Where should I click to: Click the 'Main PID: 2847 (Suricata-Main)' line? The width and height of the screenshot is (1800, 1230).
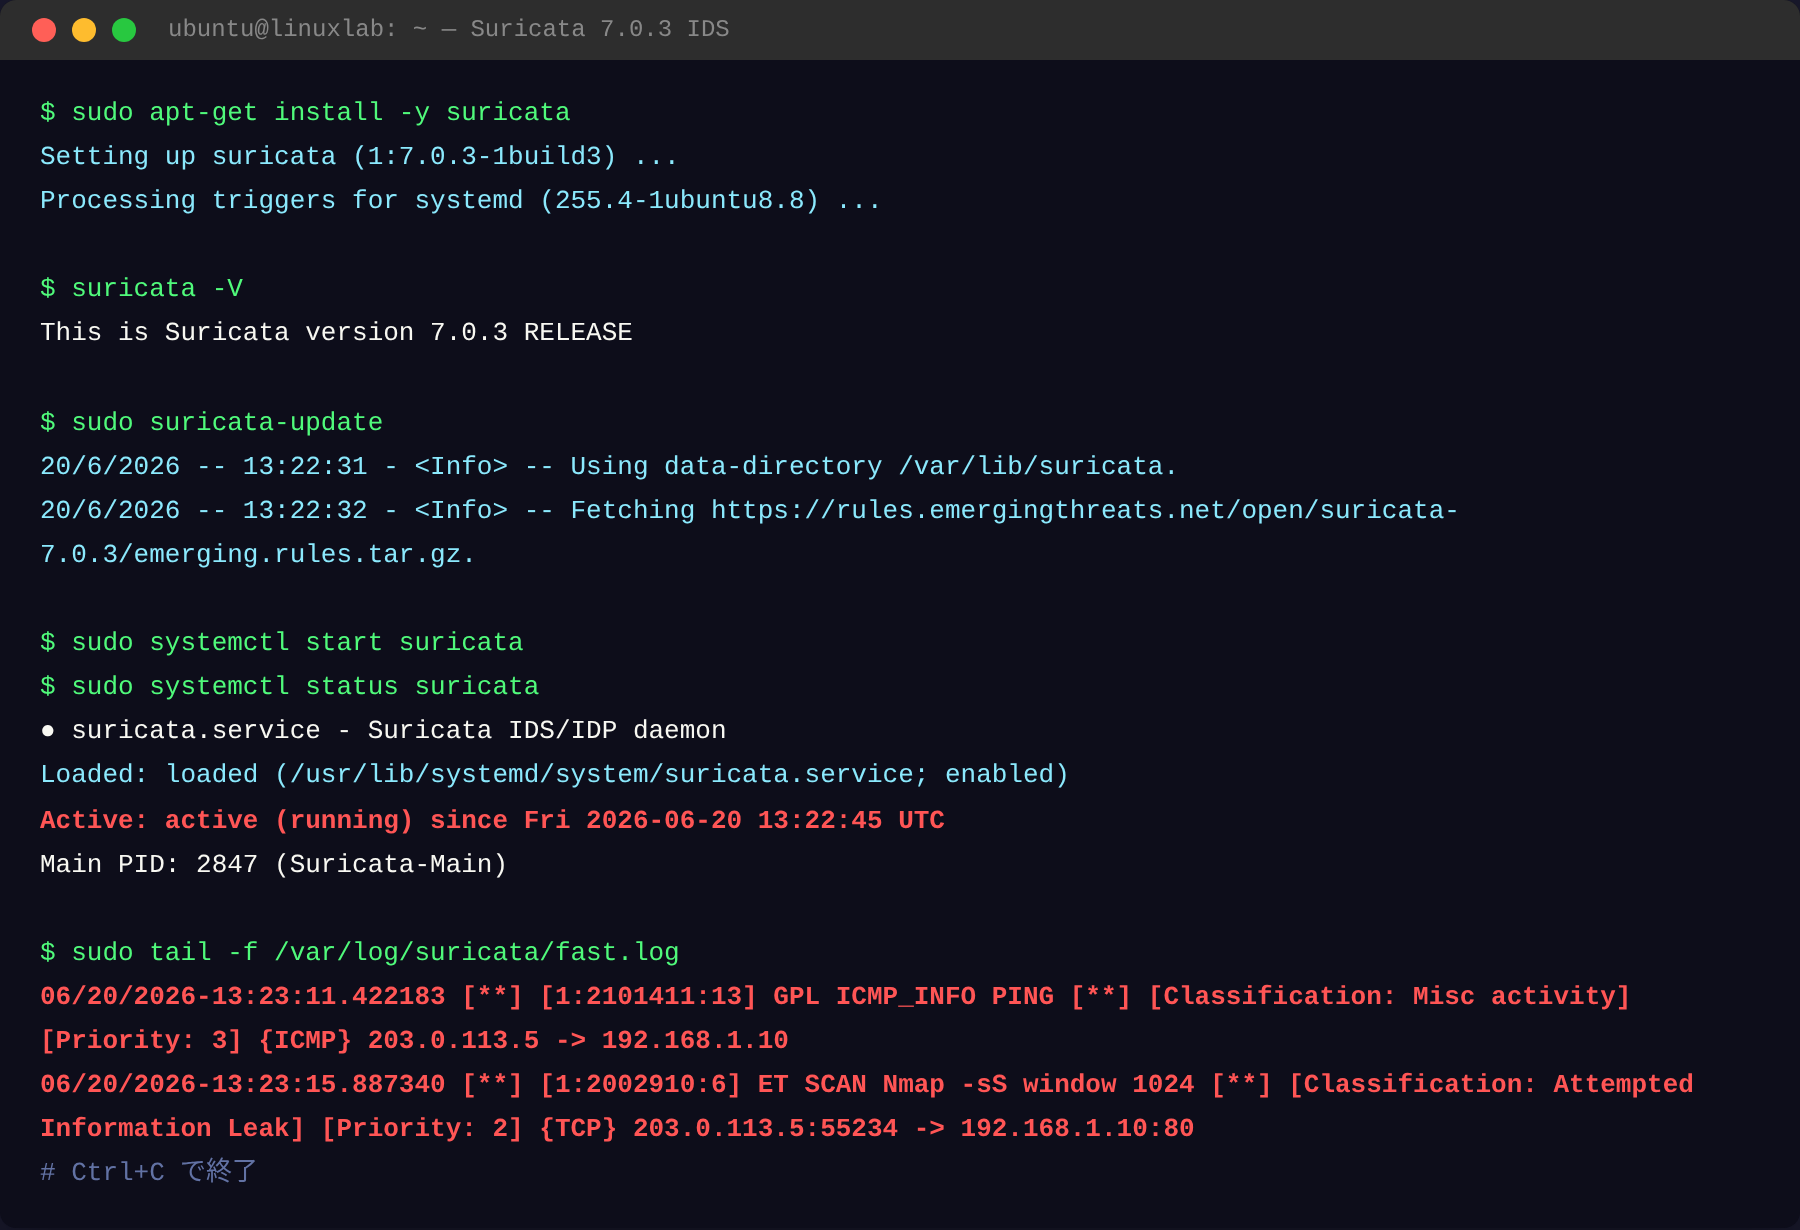tap(273, 864)
